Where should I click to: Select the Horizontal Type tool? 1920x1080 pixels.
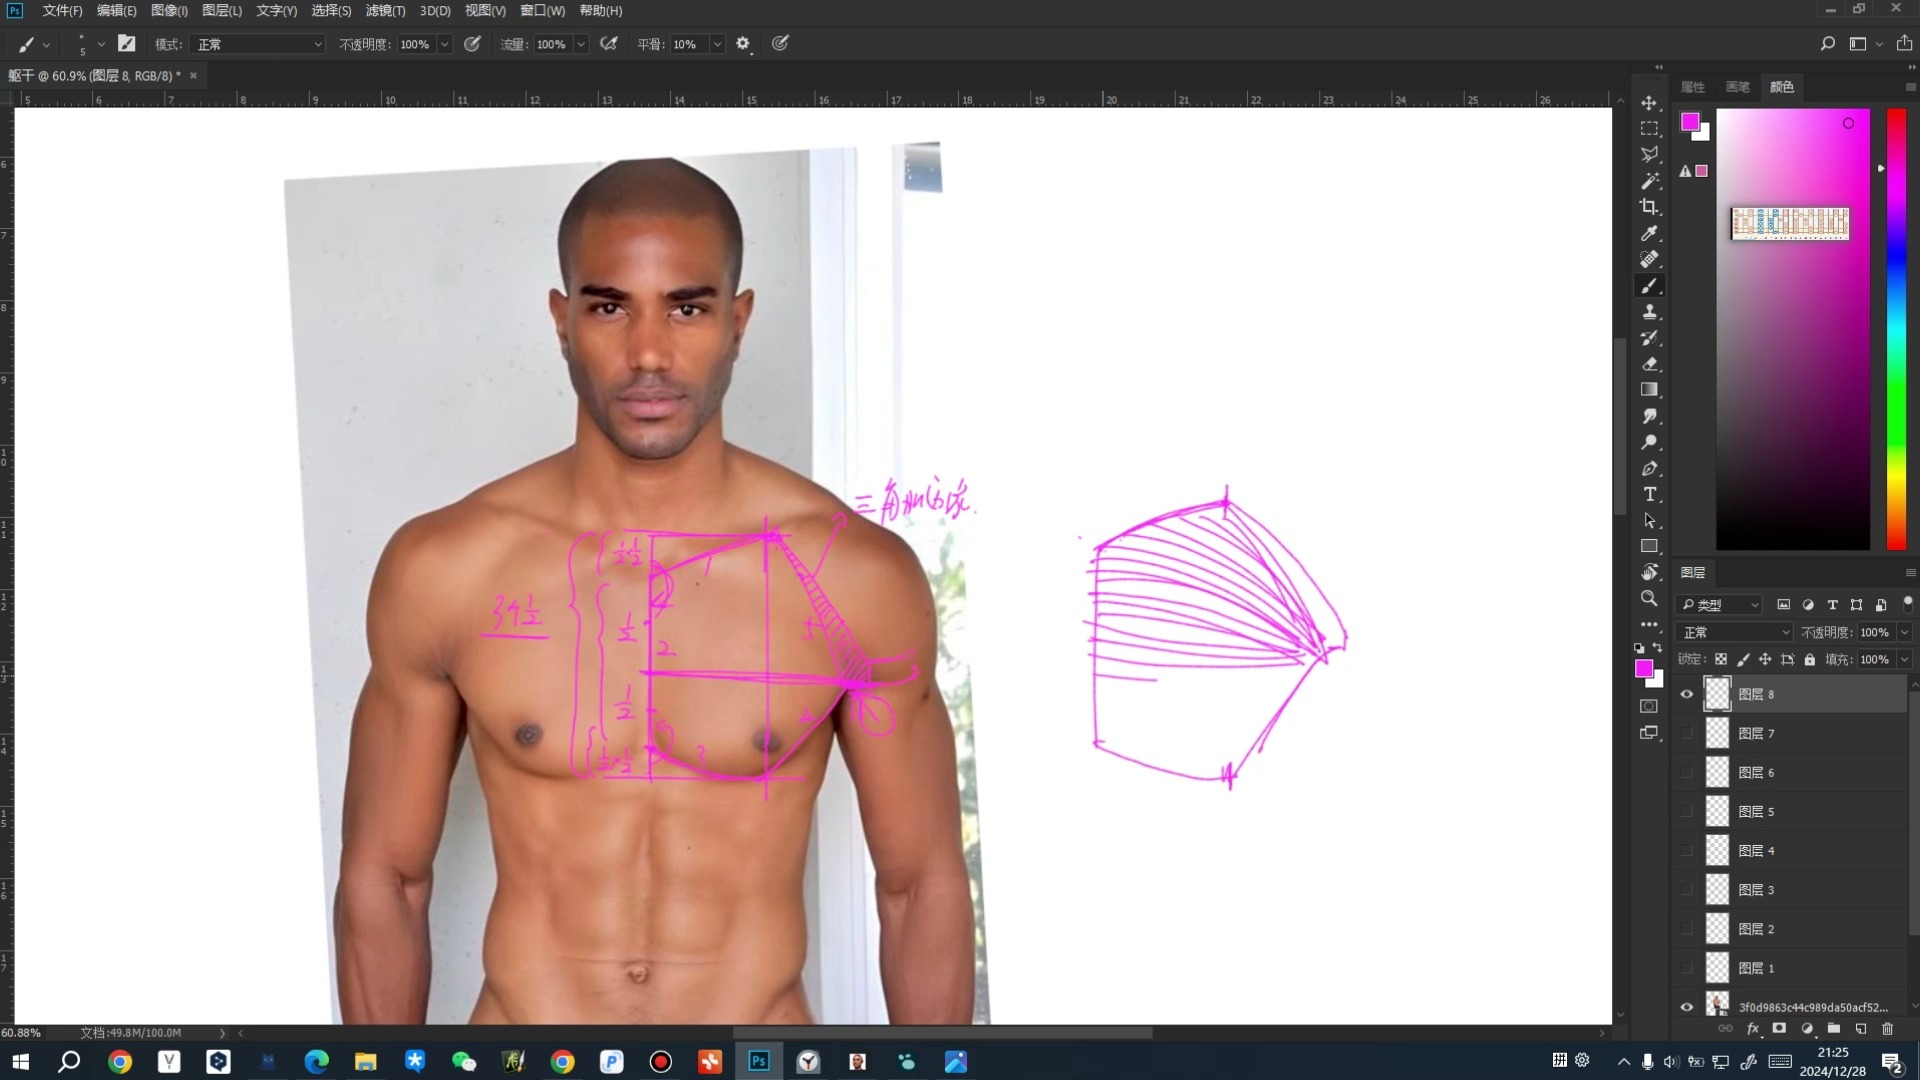(1649, 494)
